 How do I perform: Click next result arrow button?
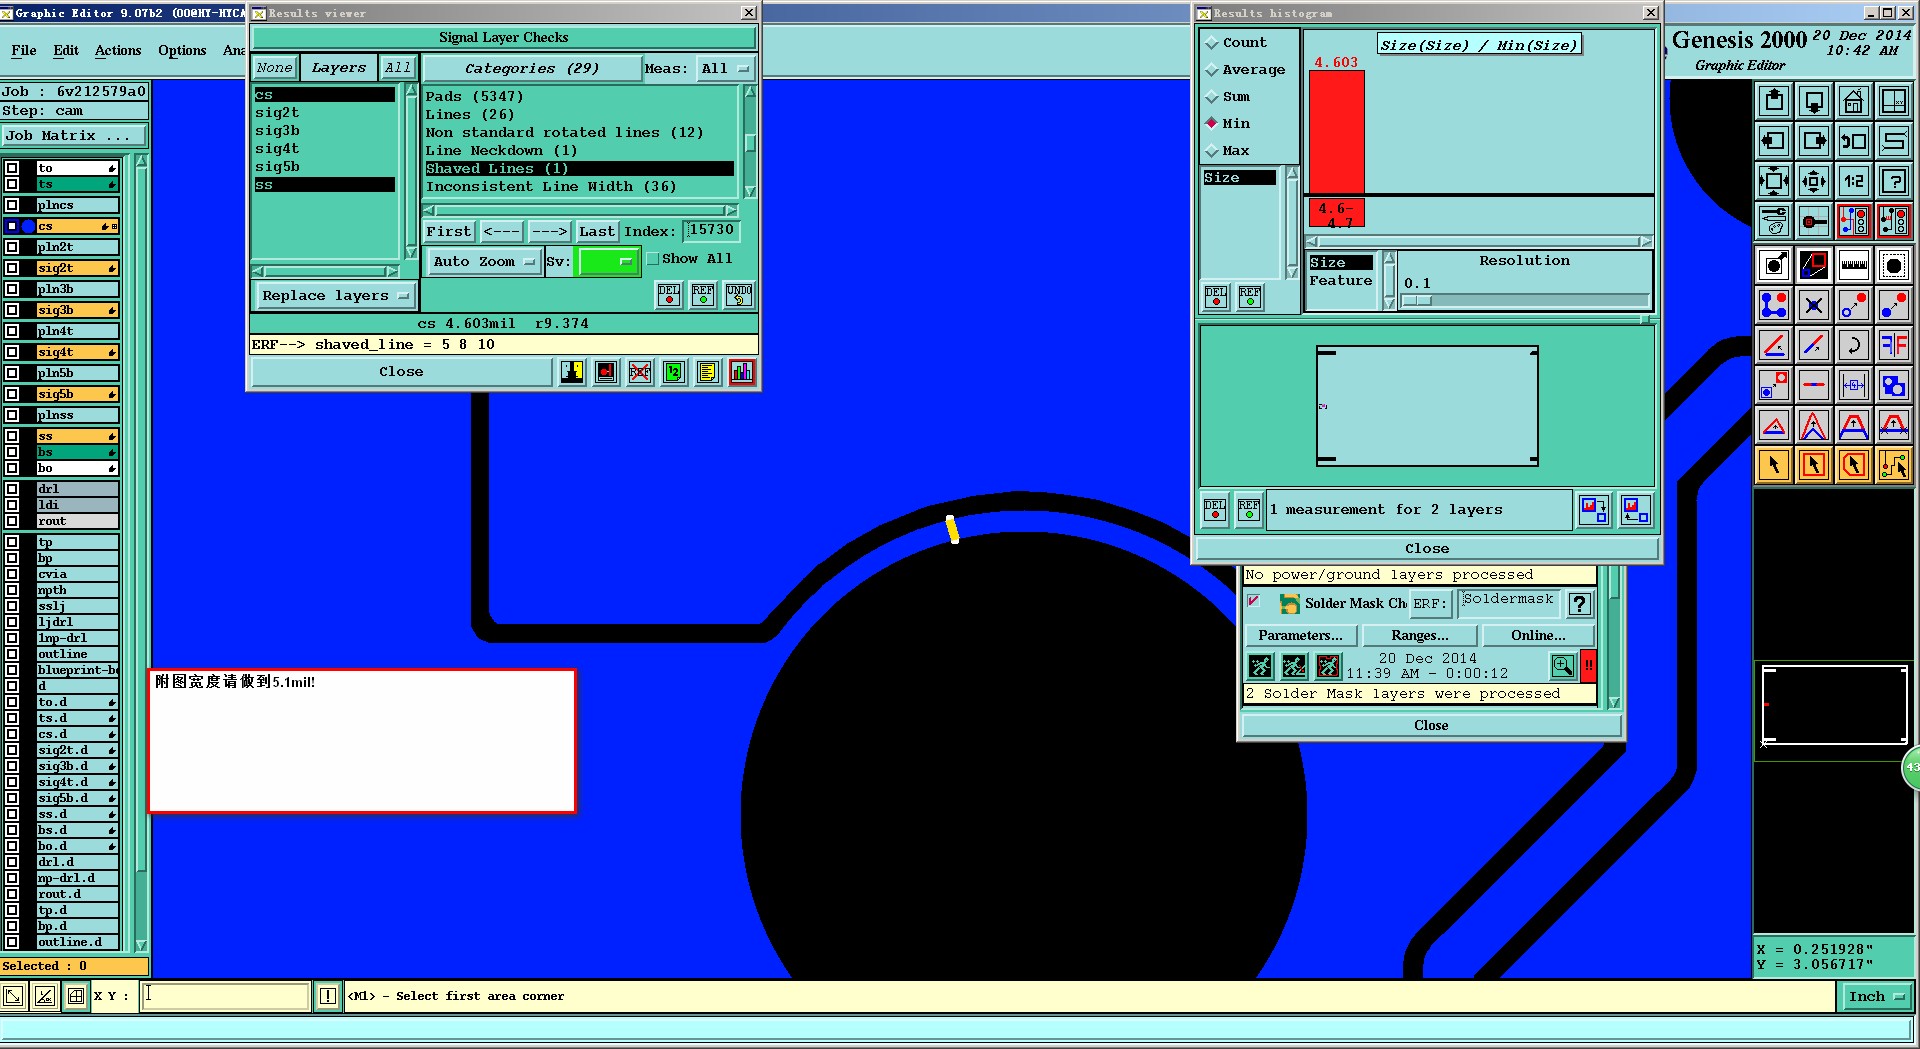point(549,232)
